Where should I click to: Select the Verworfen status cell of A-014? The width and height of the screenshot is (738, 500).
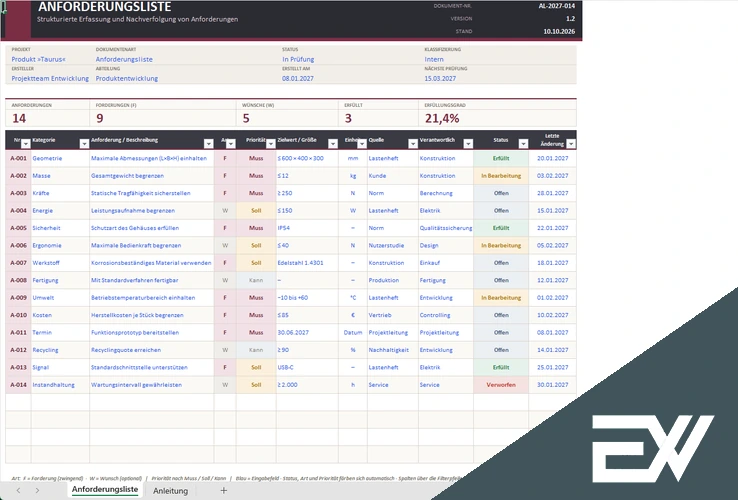pyautogui.click(x=501, y=385)
